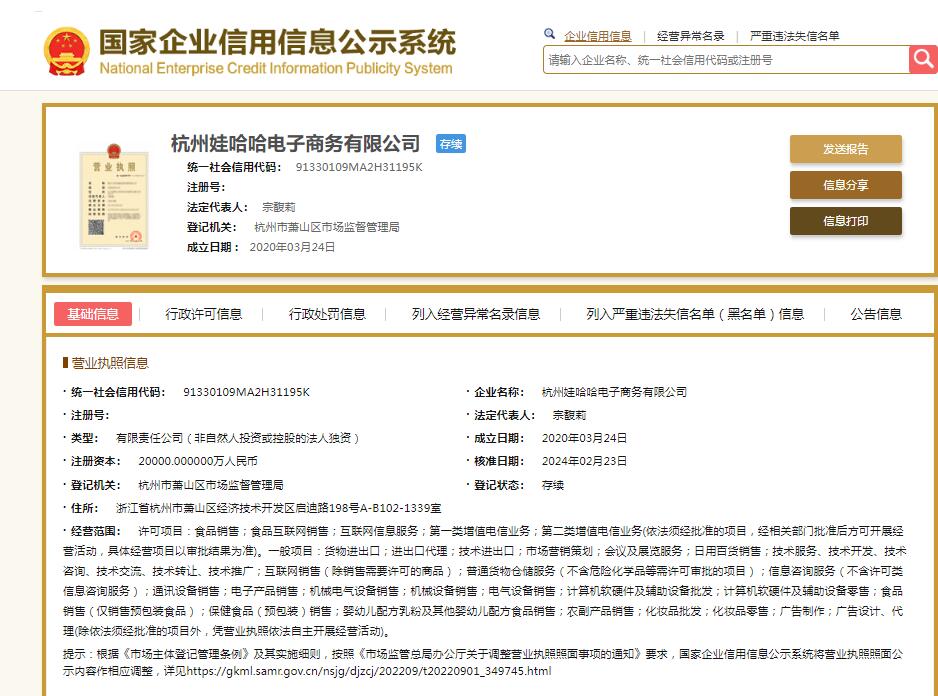Click the national emblem logo

click(x=67, y=53)
